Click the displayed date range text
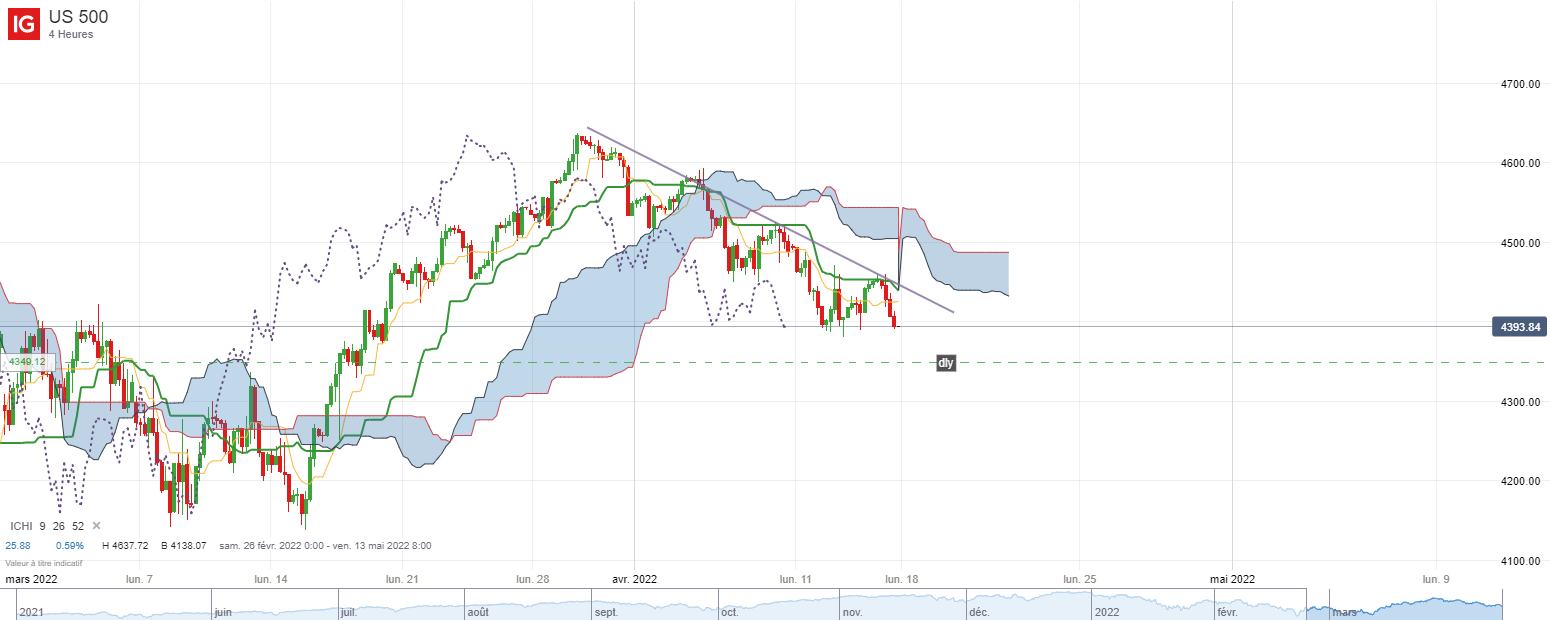 coord(323,545)
